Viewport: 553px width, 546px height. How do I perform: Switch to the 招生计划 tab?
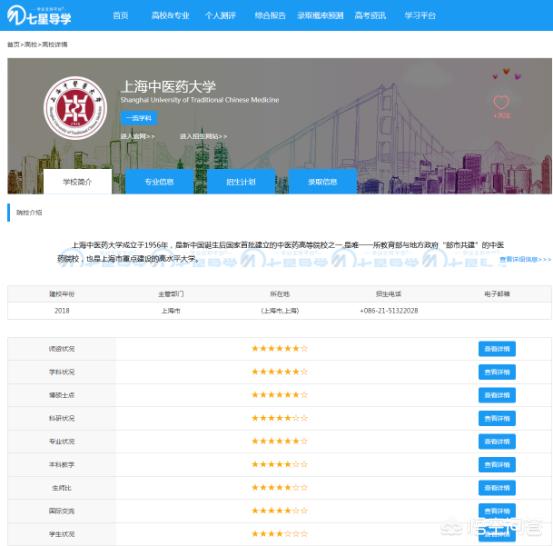(241, 182)
